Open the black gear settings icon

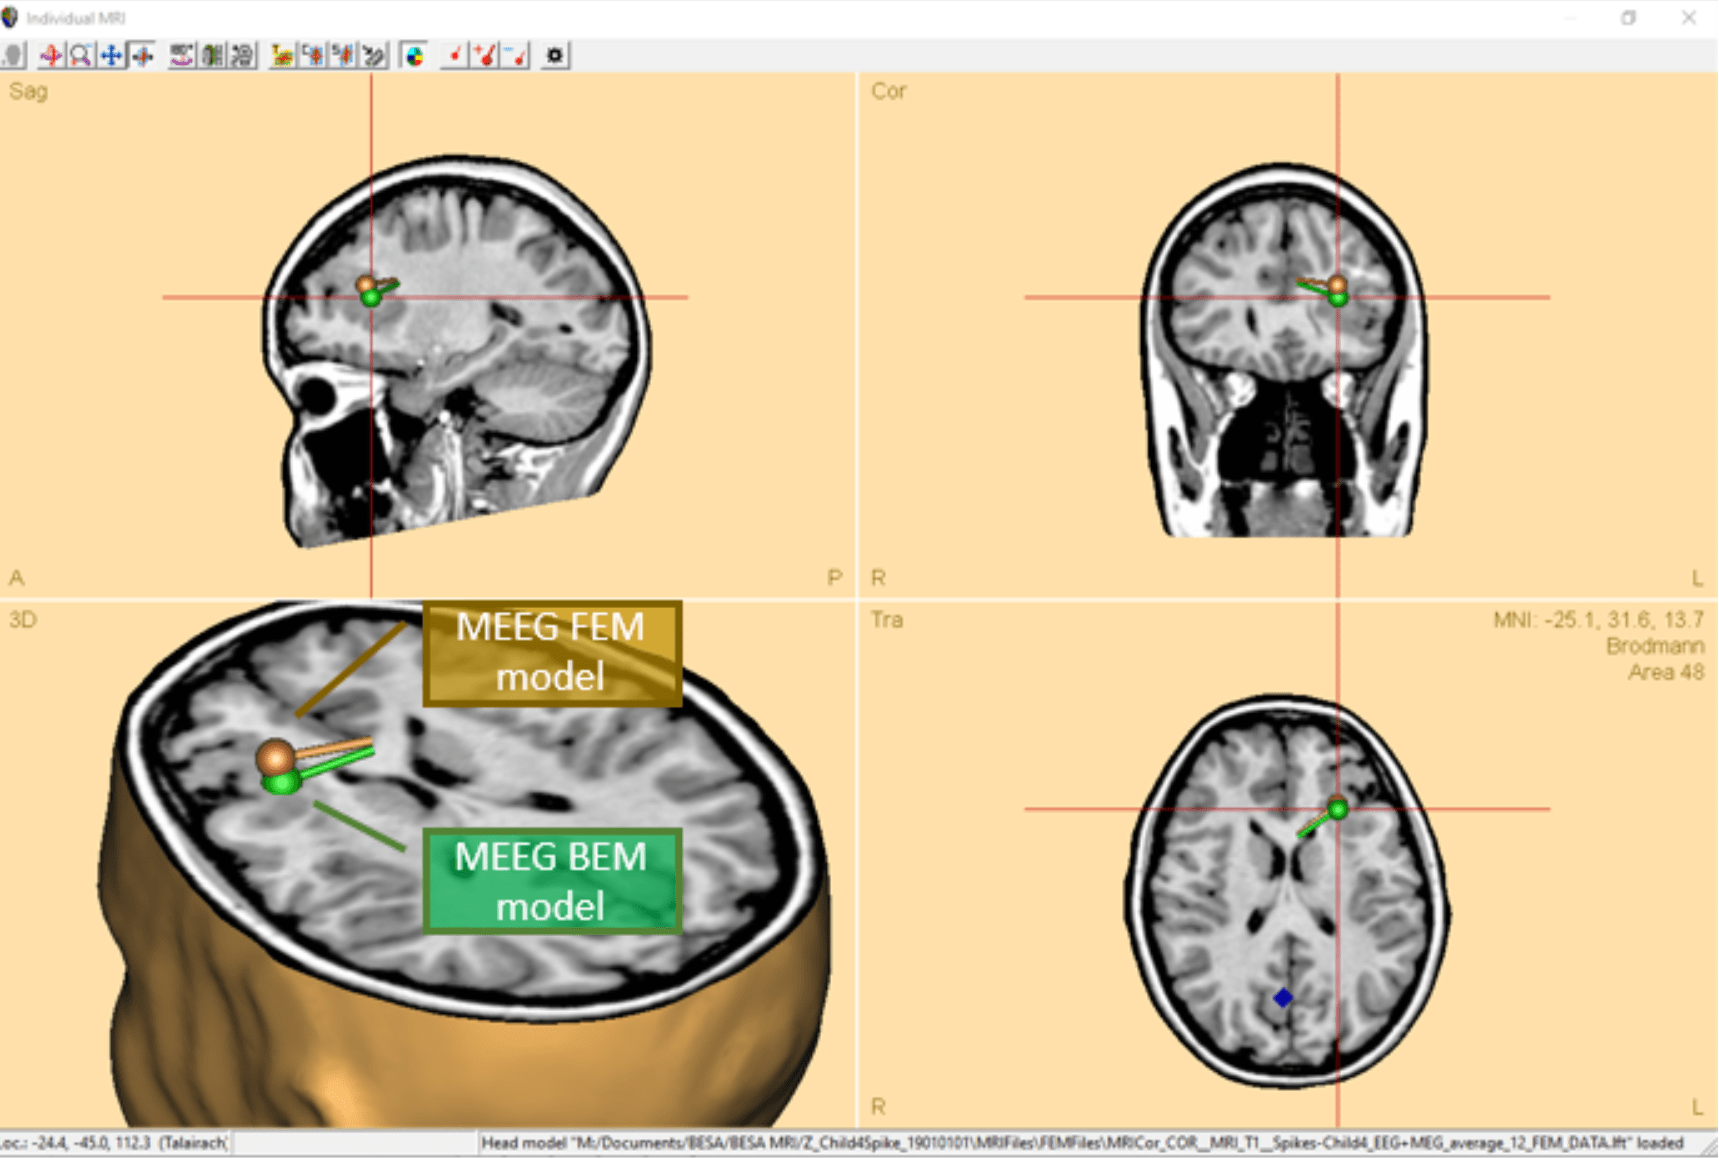tap(555, 56)
